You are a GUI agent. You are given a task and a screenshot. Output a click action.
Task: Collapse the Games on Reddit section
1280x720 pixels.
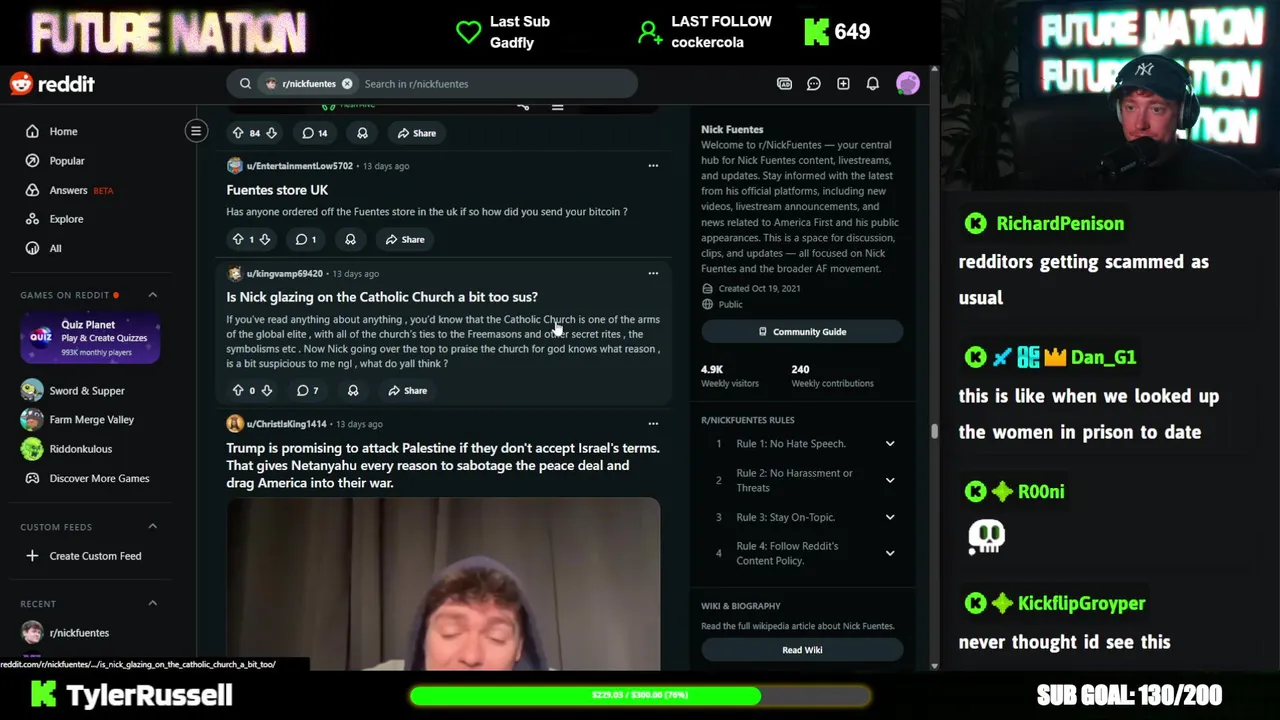(x=153, y=295)
